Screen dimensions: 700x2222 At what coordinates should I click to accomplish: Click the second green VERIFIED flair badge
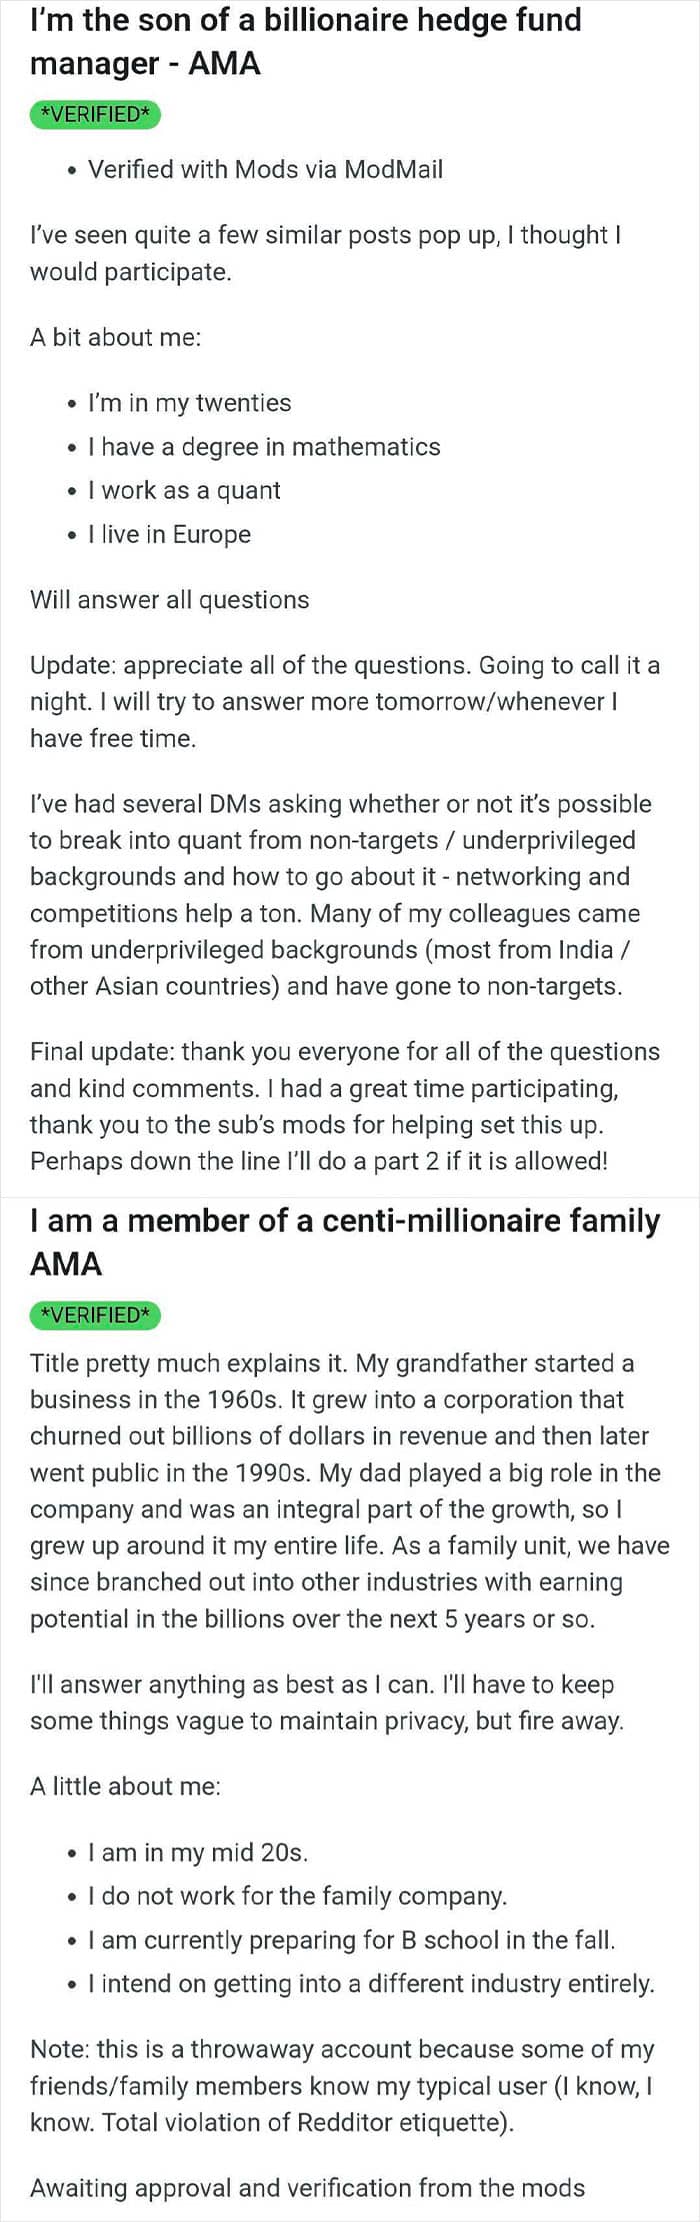(95, 1315)
